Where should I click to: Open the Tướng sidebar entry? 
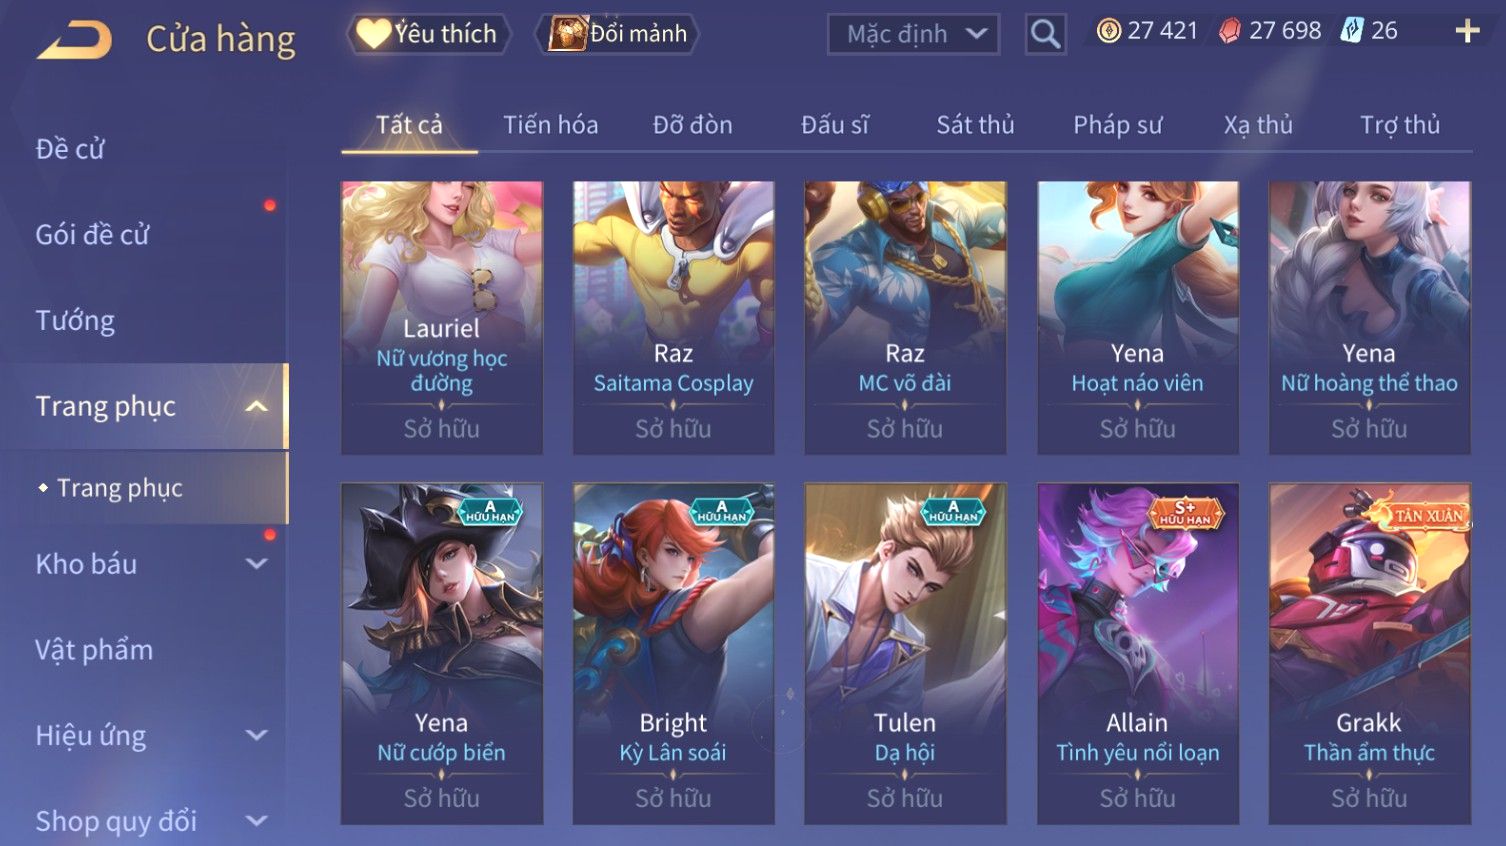[75, 321]
